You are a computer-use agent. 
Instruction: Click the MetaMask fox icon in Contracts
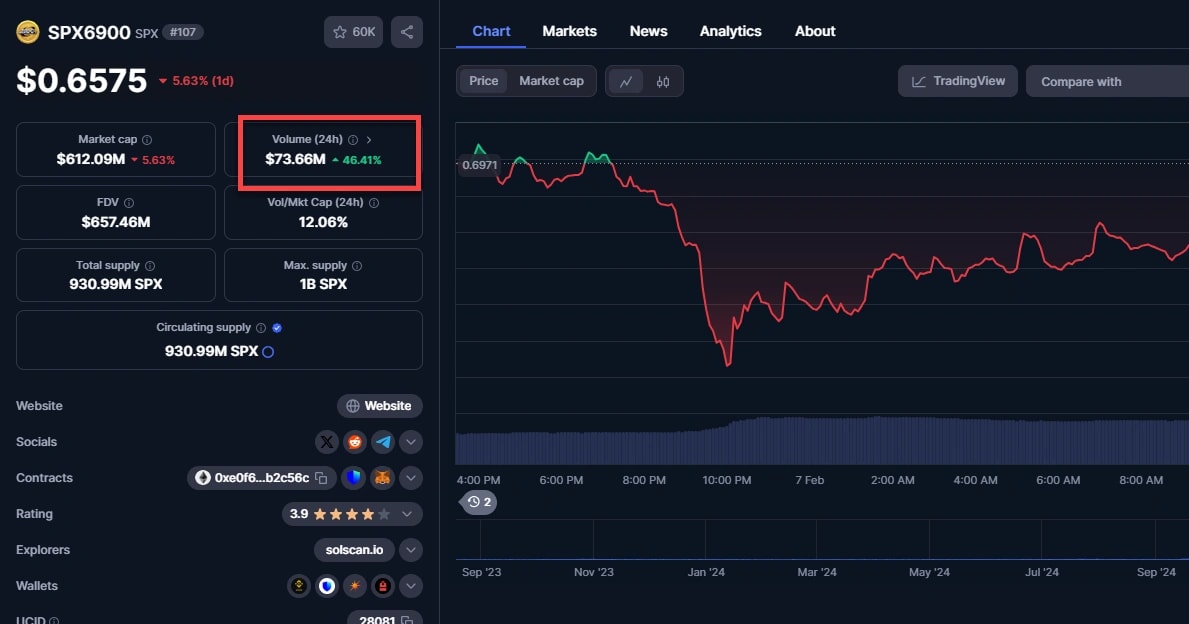pyautogui.click(x=383, y=478)
